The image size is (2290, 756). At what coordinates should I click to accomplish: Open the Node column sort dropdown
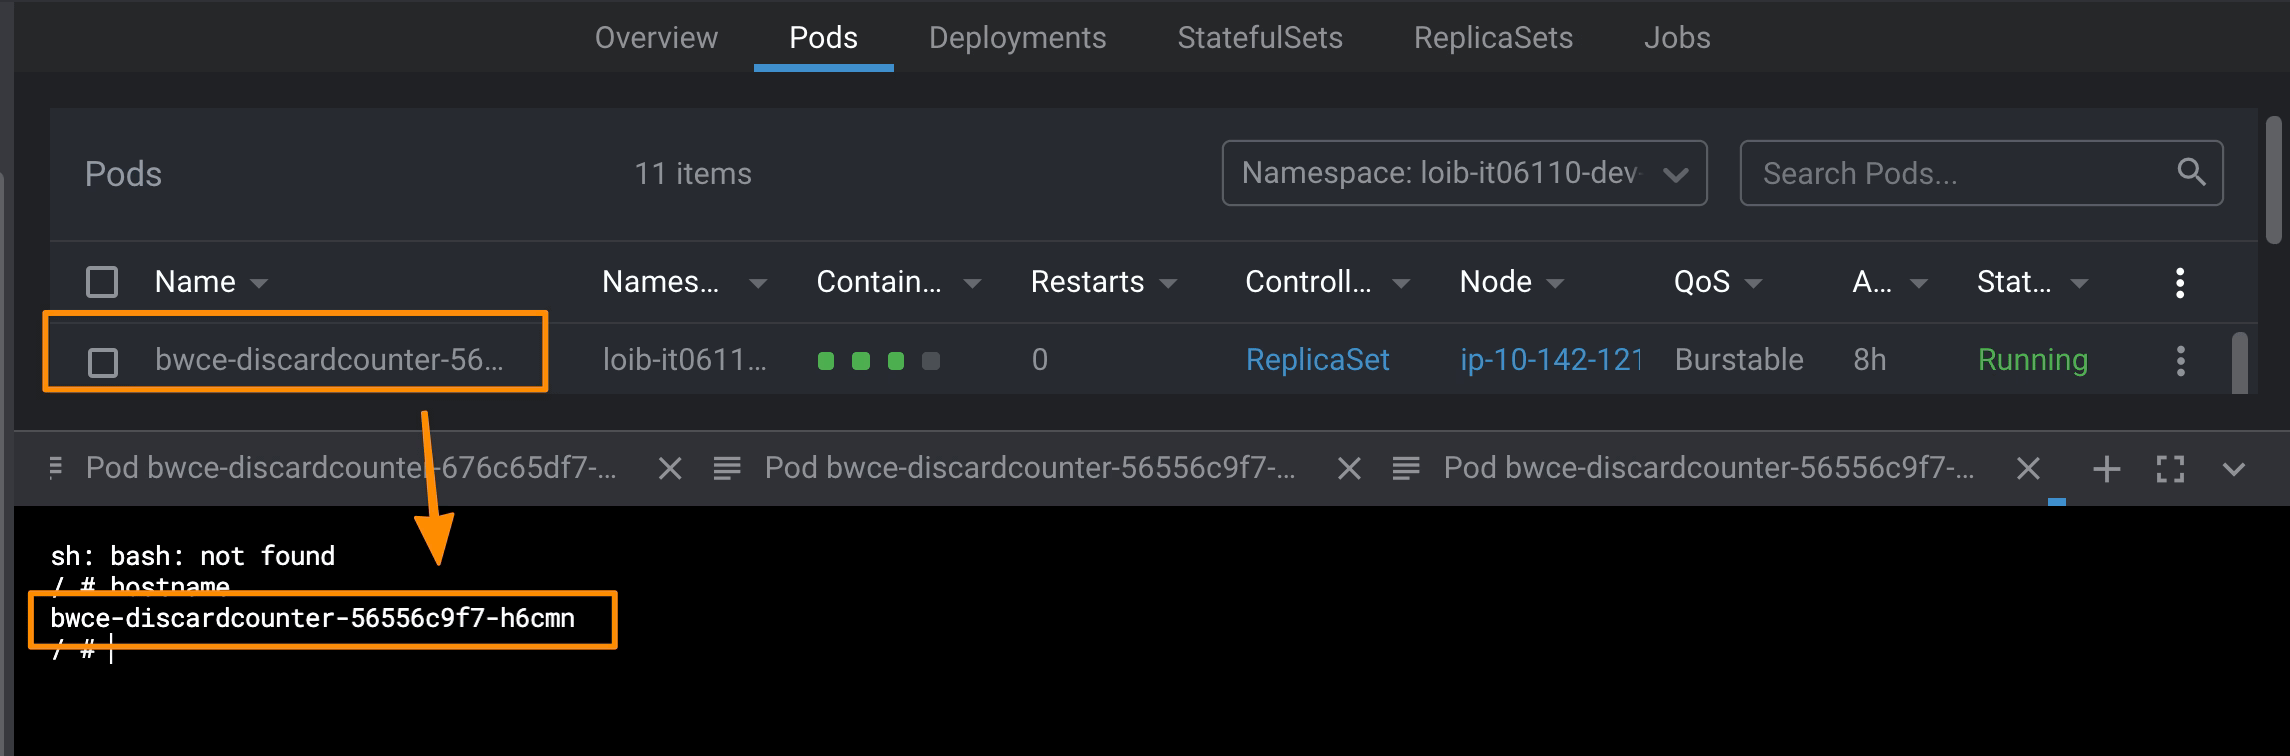click(1556, 282)
